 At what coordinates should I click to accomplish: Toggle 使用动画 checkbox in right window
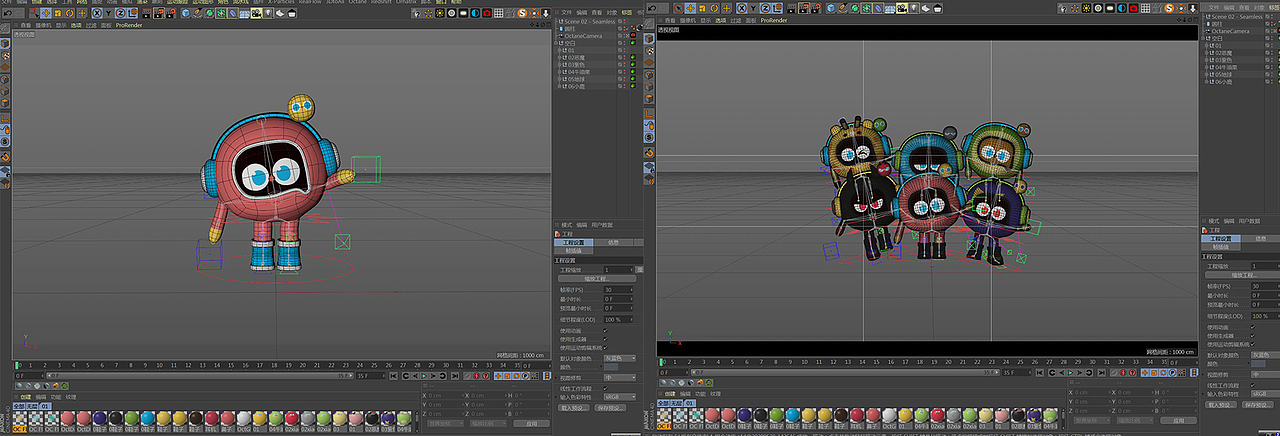coord(1252,327)
